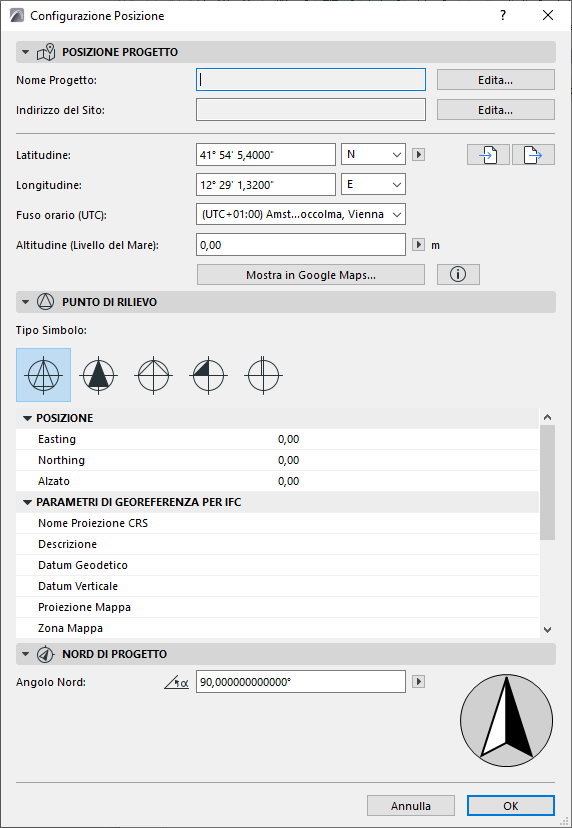Click the export location file icon

[533, 155]
